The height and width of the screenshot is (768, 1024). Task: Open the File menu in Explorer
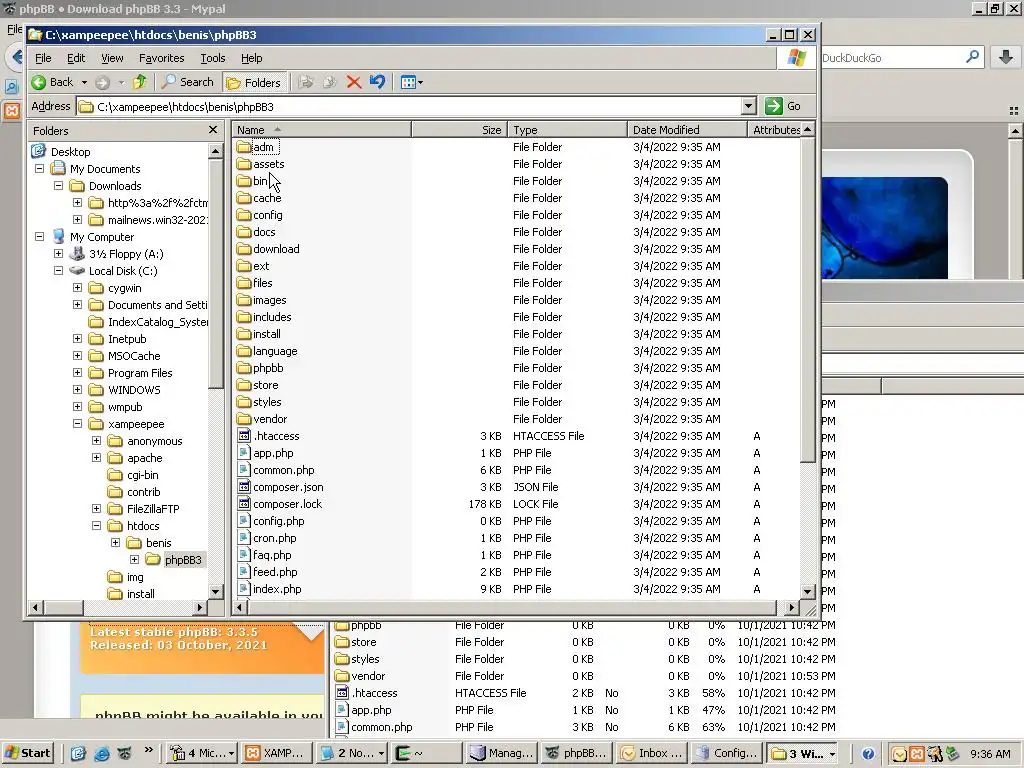point(43,58)
